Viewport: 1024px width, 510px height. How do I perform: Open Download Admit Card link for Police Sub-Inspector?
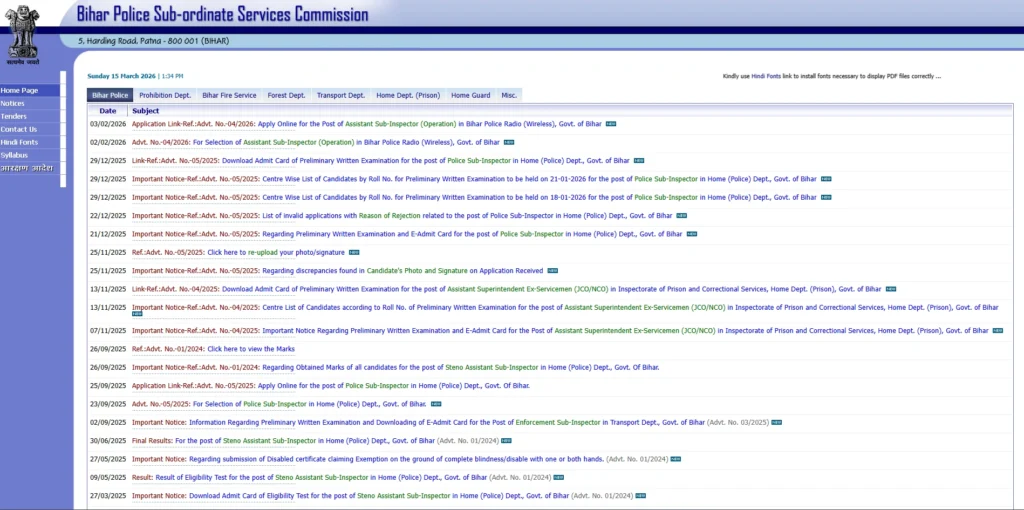click(x=381, y=161)
